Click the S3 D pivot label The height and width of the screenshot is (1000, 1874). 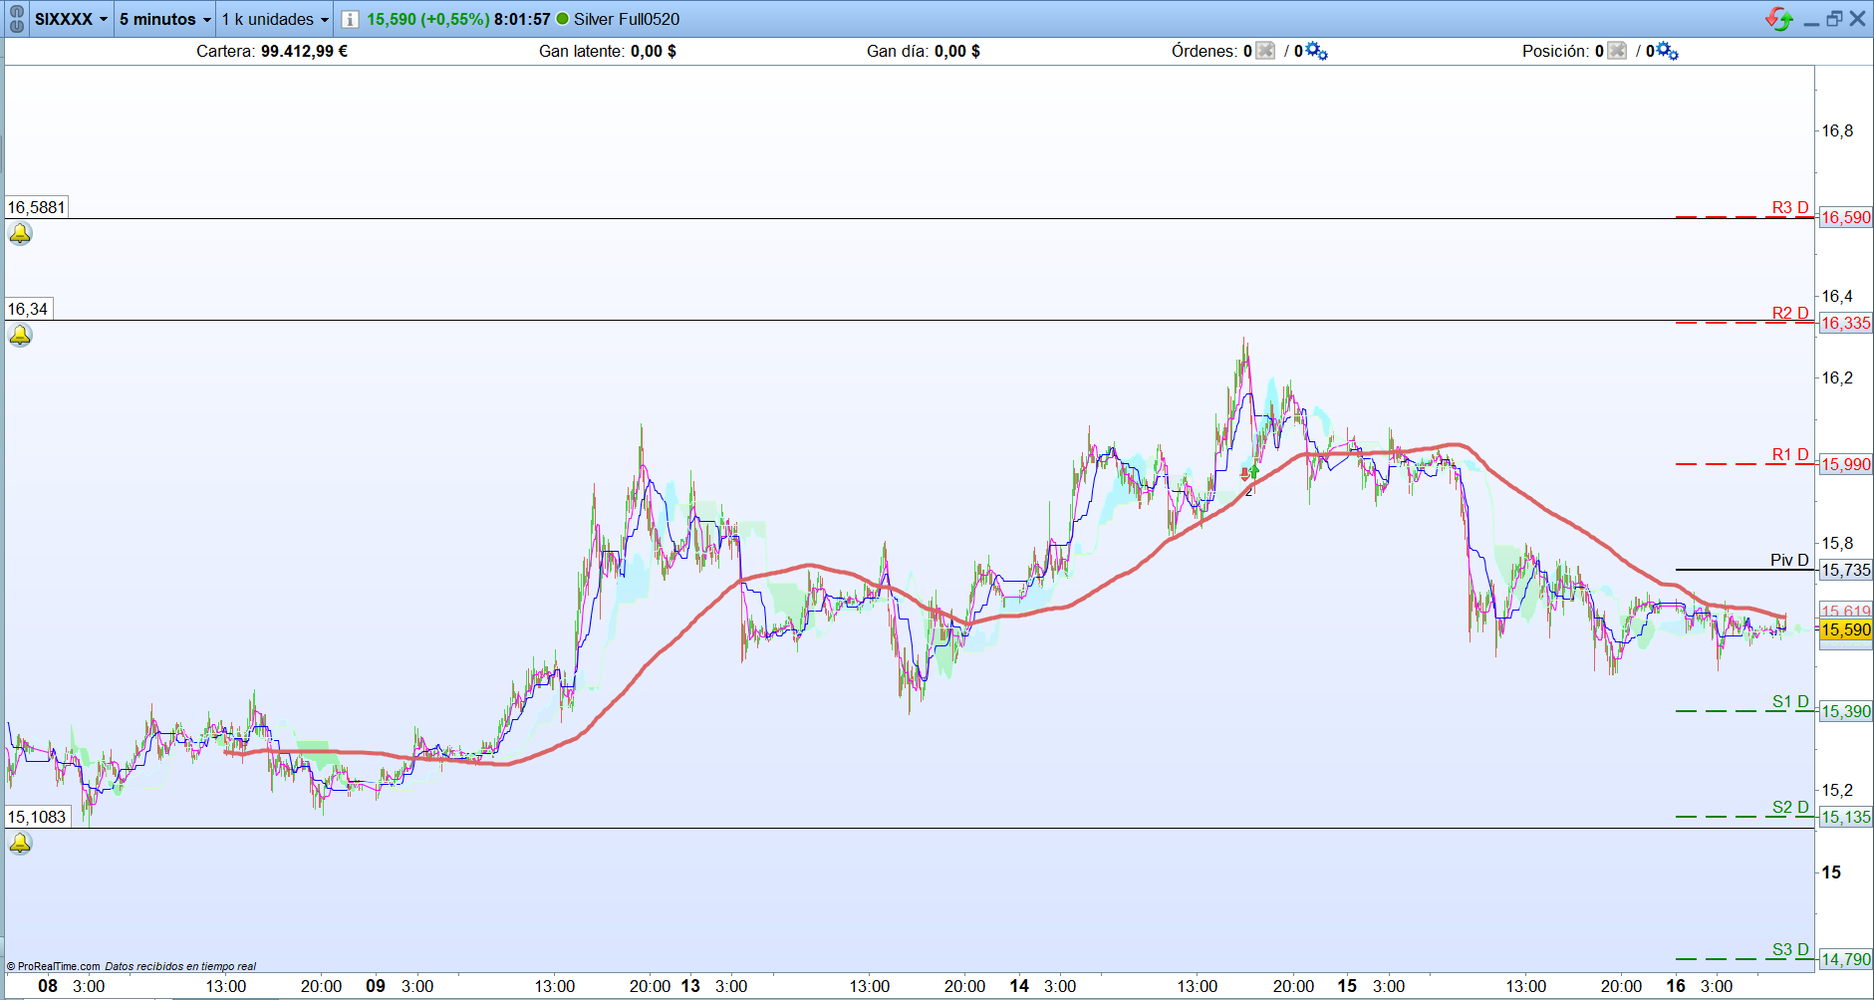pyautogui.click(x=1790, y=950)
